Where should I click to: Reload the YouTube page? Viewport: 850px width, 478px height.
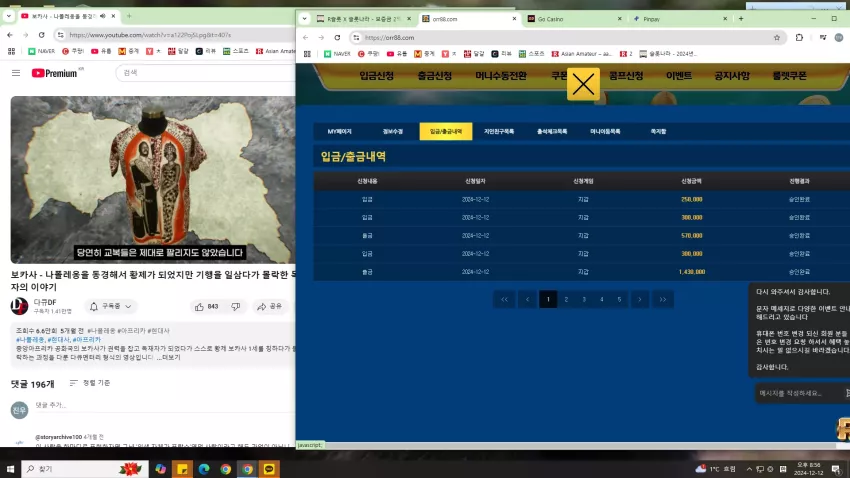41,35
